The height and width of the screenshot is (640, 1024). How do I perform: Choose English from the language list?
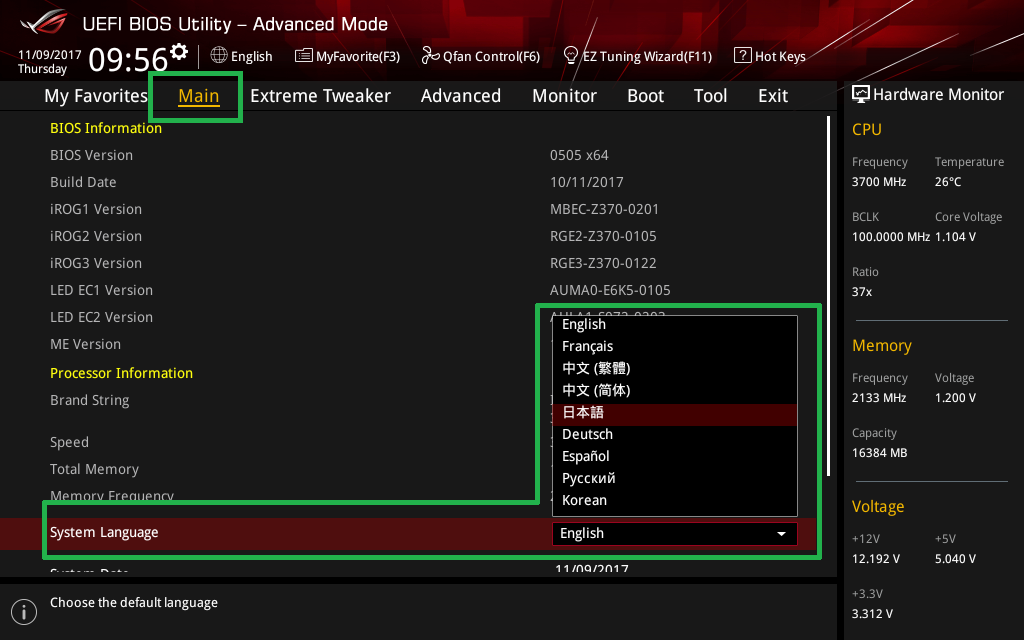coord(675,325)
